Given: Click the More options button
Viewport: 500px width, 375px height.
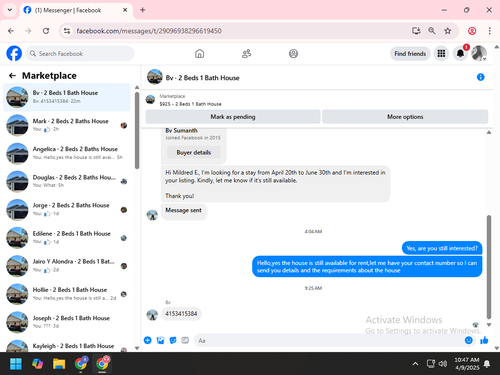Looking at the screenshot, I should 405,117.
